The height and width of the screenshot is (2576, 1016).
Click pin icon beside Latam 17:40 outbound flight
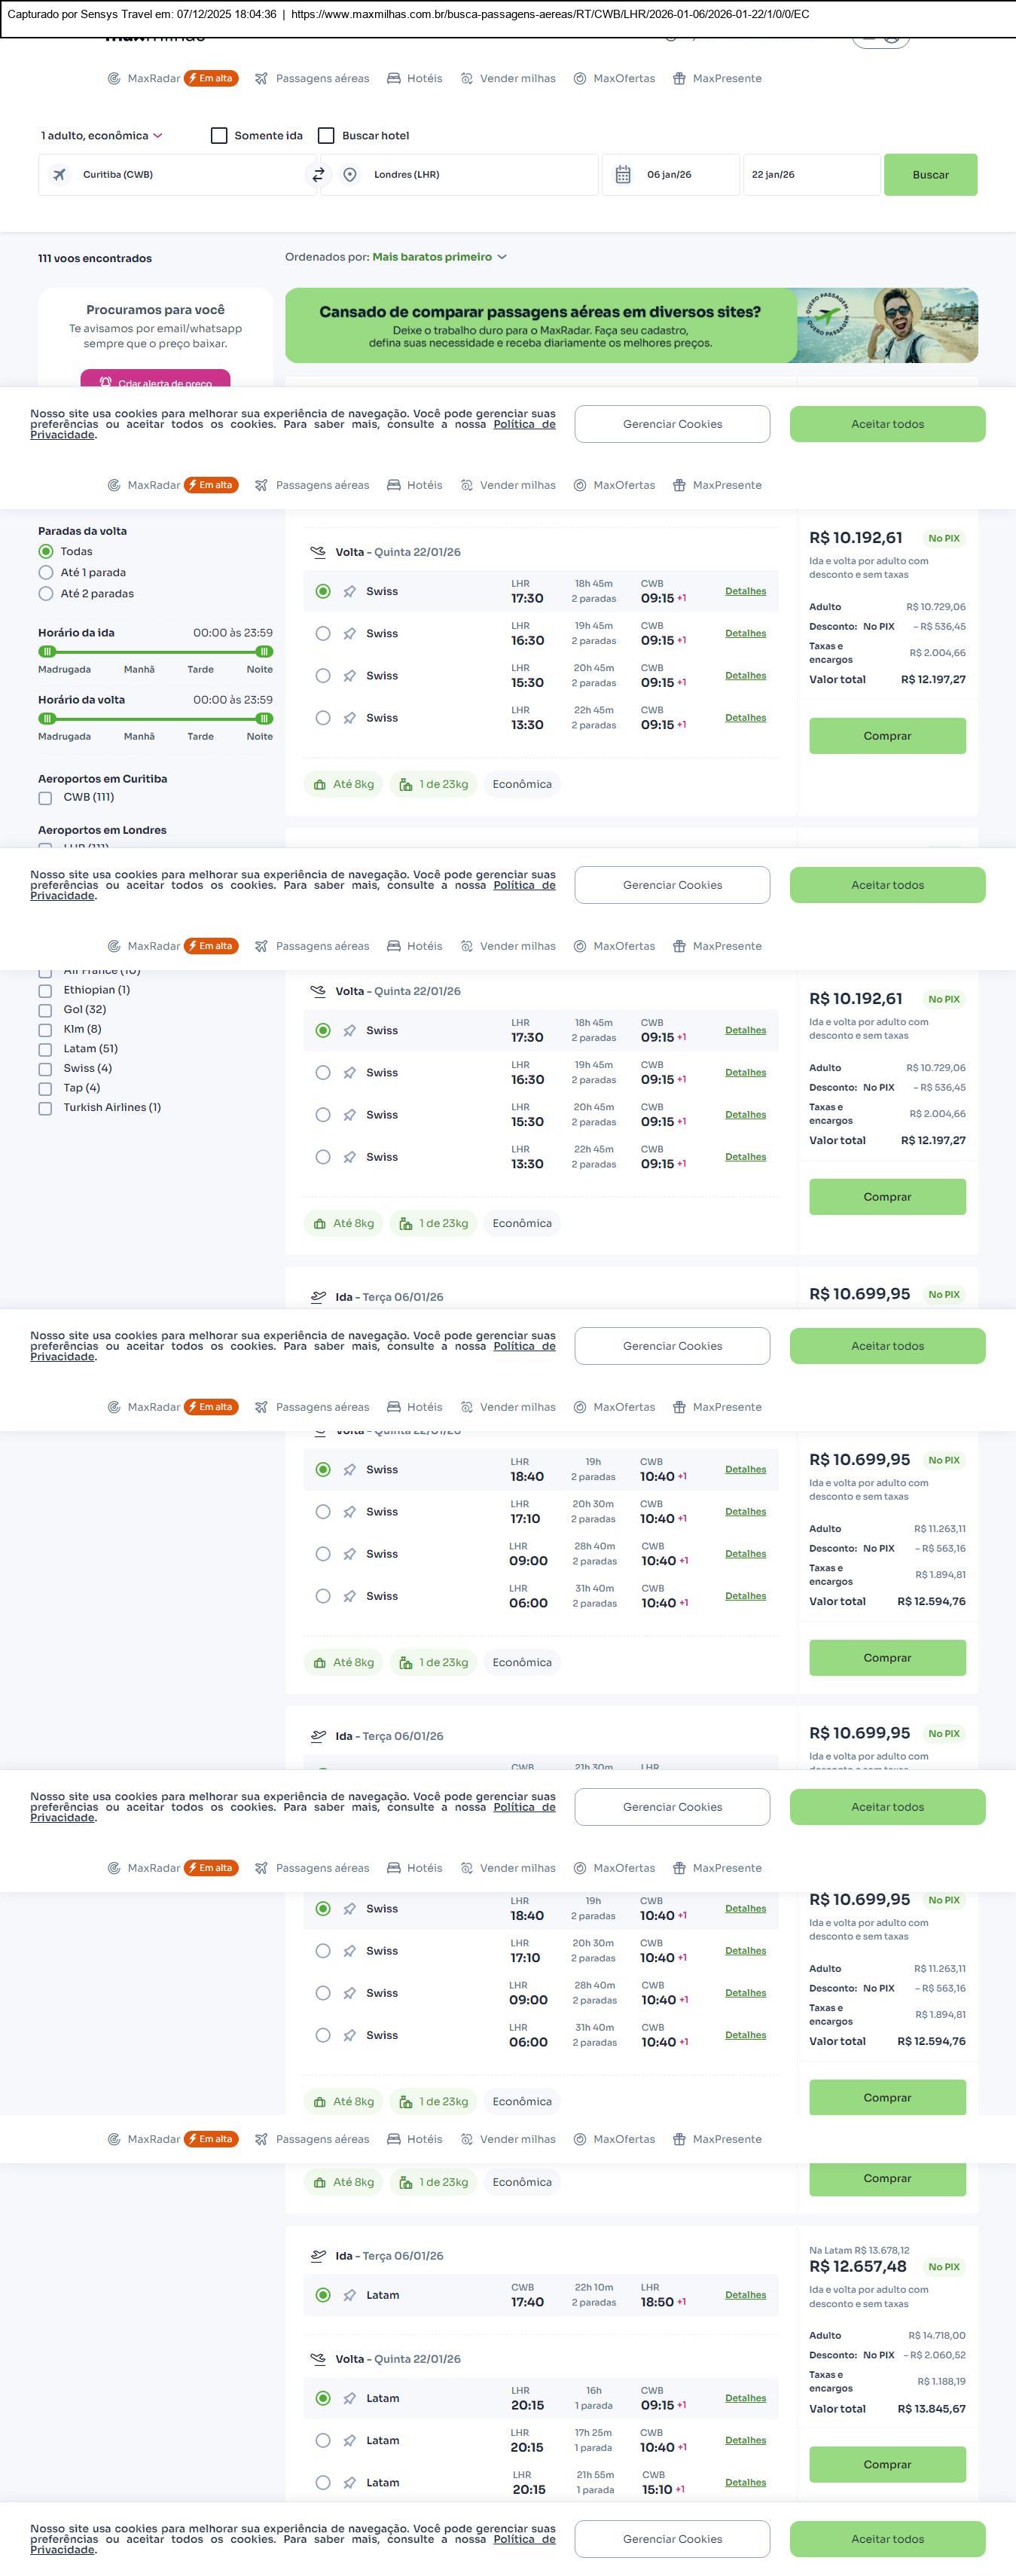click(349, 2295)
